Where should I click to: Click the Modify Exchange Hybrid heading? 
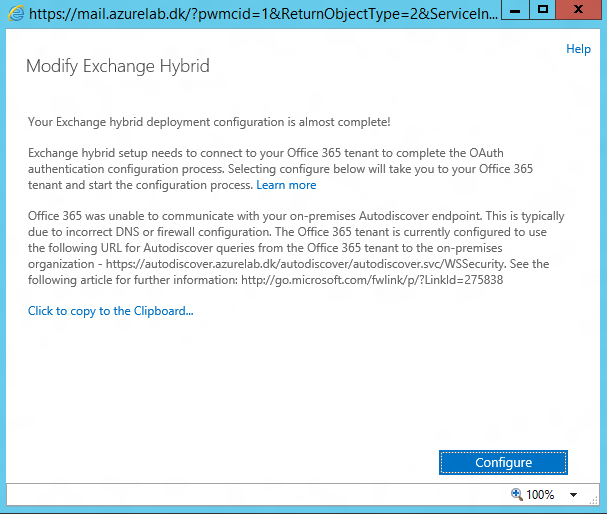118,66
